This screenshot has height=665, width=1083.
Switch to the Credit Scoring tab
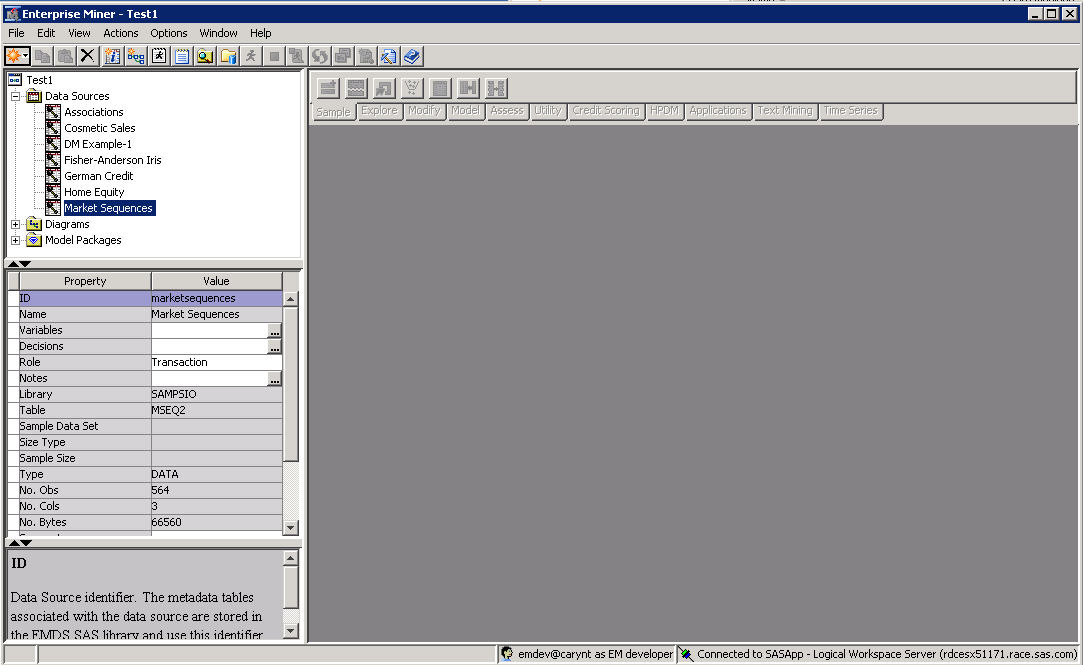click(605, 111)
